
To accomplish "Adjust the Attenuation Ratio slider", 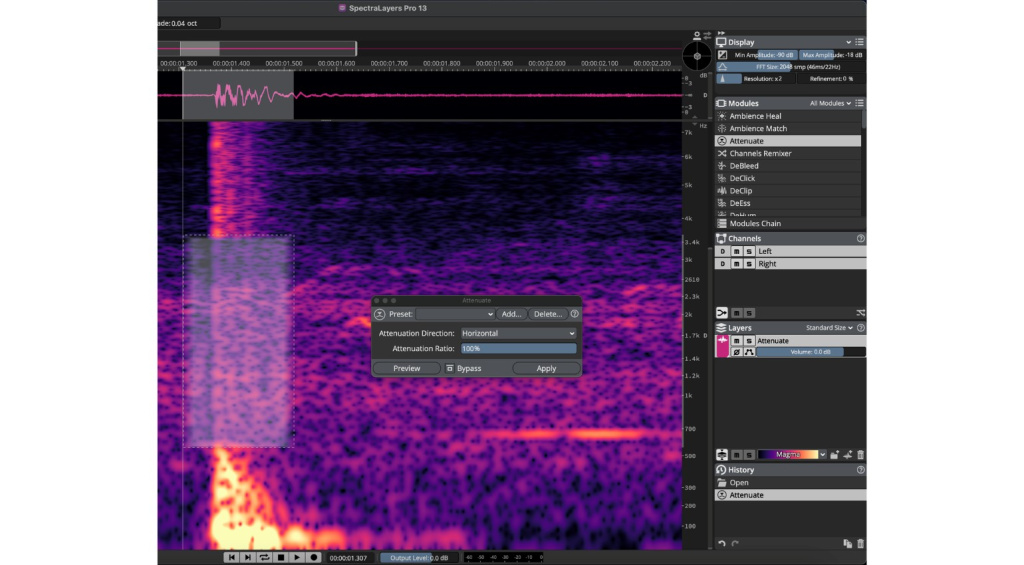I will tap(519, 349).
